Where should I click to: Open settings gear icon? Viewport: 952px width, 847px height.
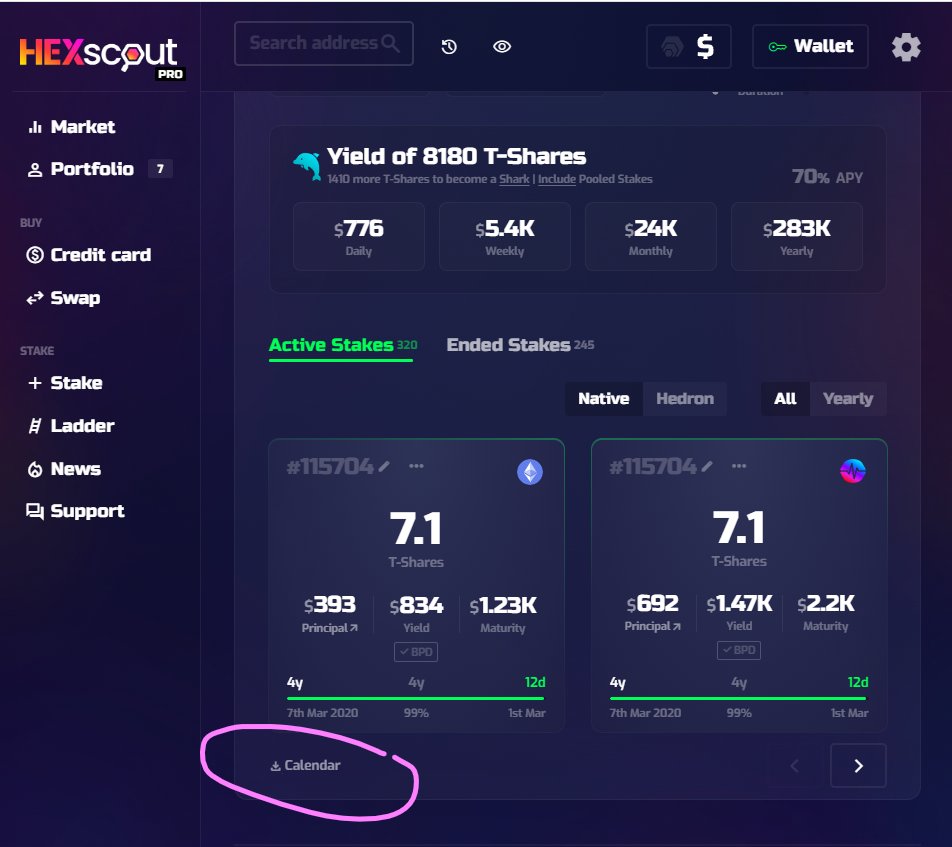point(906,47)
